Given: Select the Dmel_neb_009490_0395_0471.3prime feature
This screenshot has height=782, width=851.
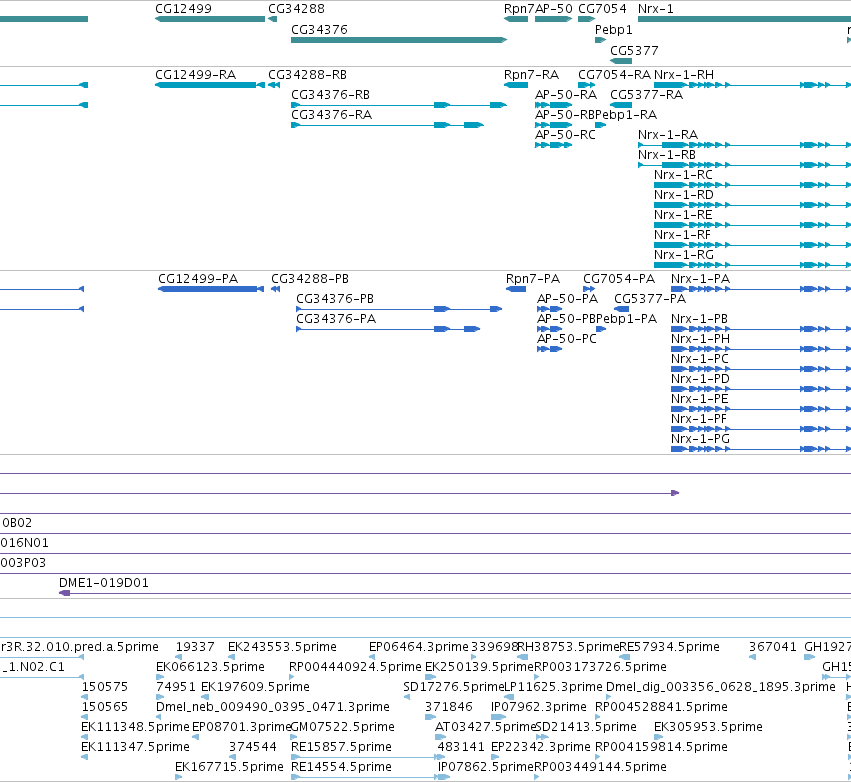Looking at the screenshot, I should tap(272, 708).
